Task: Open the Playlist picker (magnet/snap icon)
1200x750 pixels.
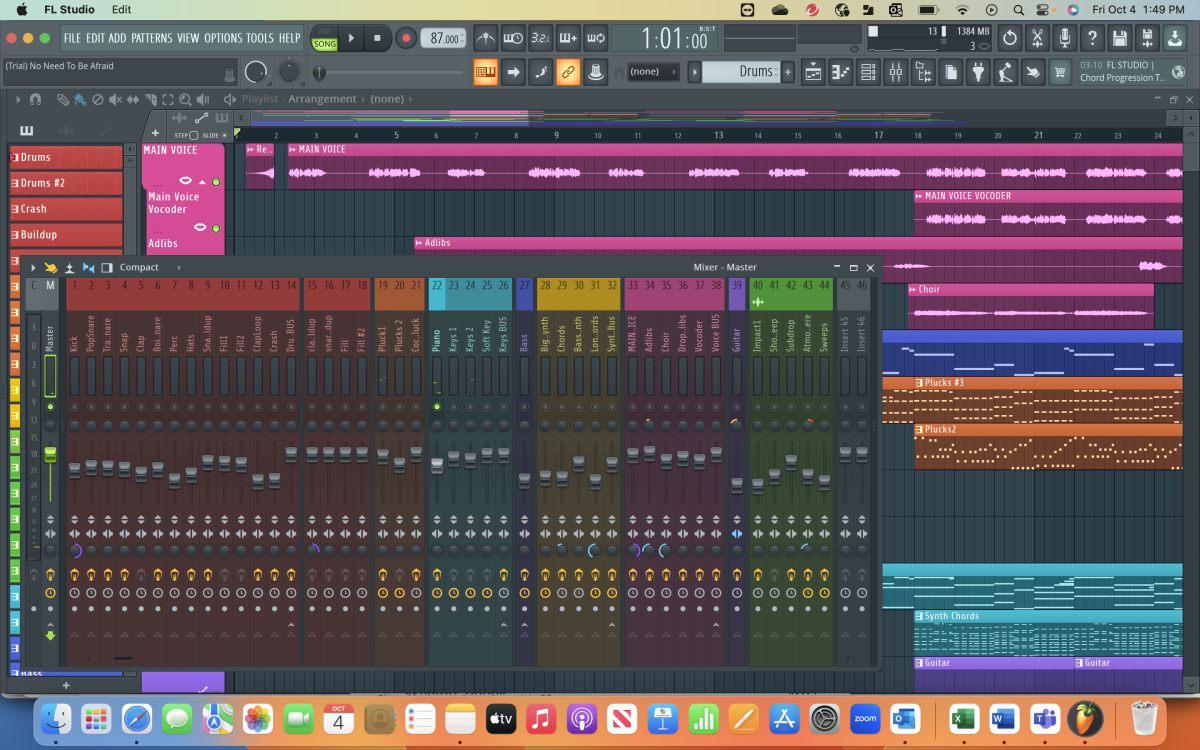Action: pos(34,99)
